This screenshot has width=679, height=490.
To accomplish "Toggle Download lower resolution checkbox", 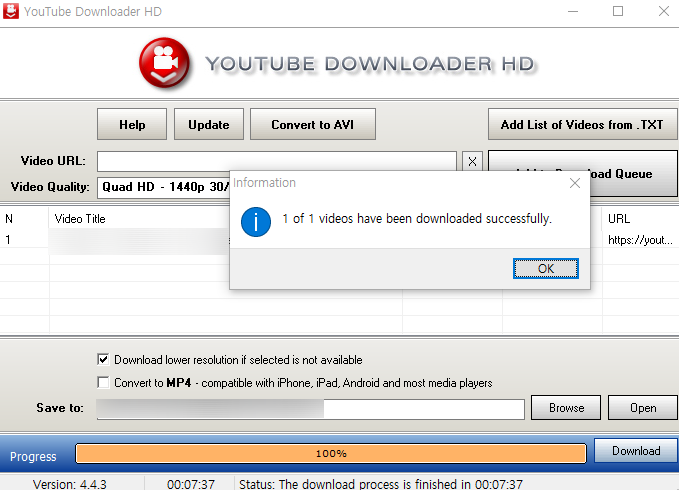I will point(103,359).
